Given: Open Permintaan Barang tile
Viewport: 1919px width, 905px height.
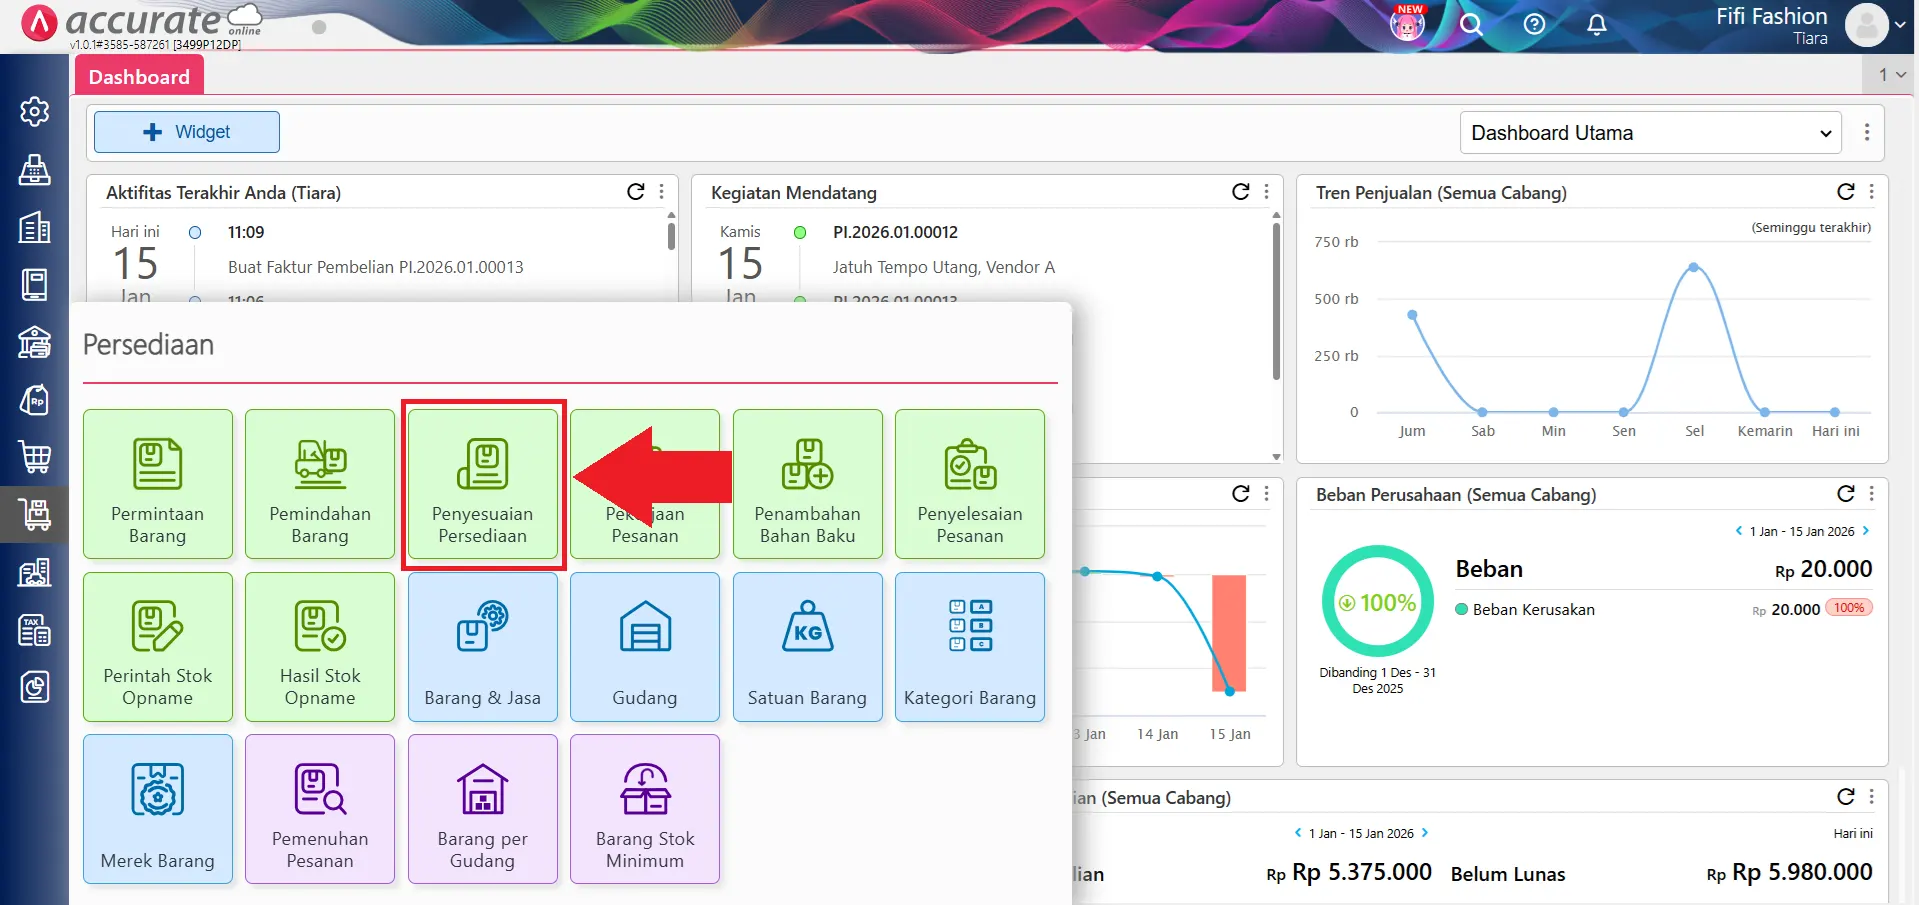Looking at the screenshot, I should coord(158,485).
